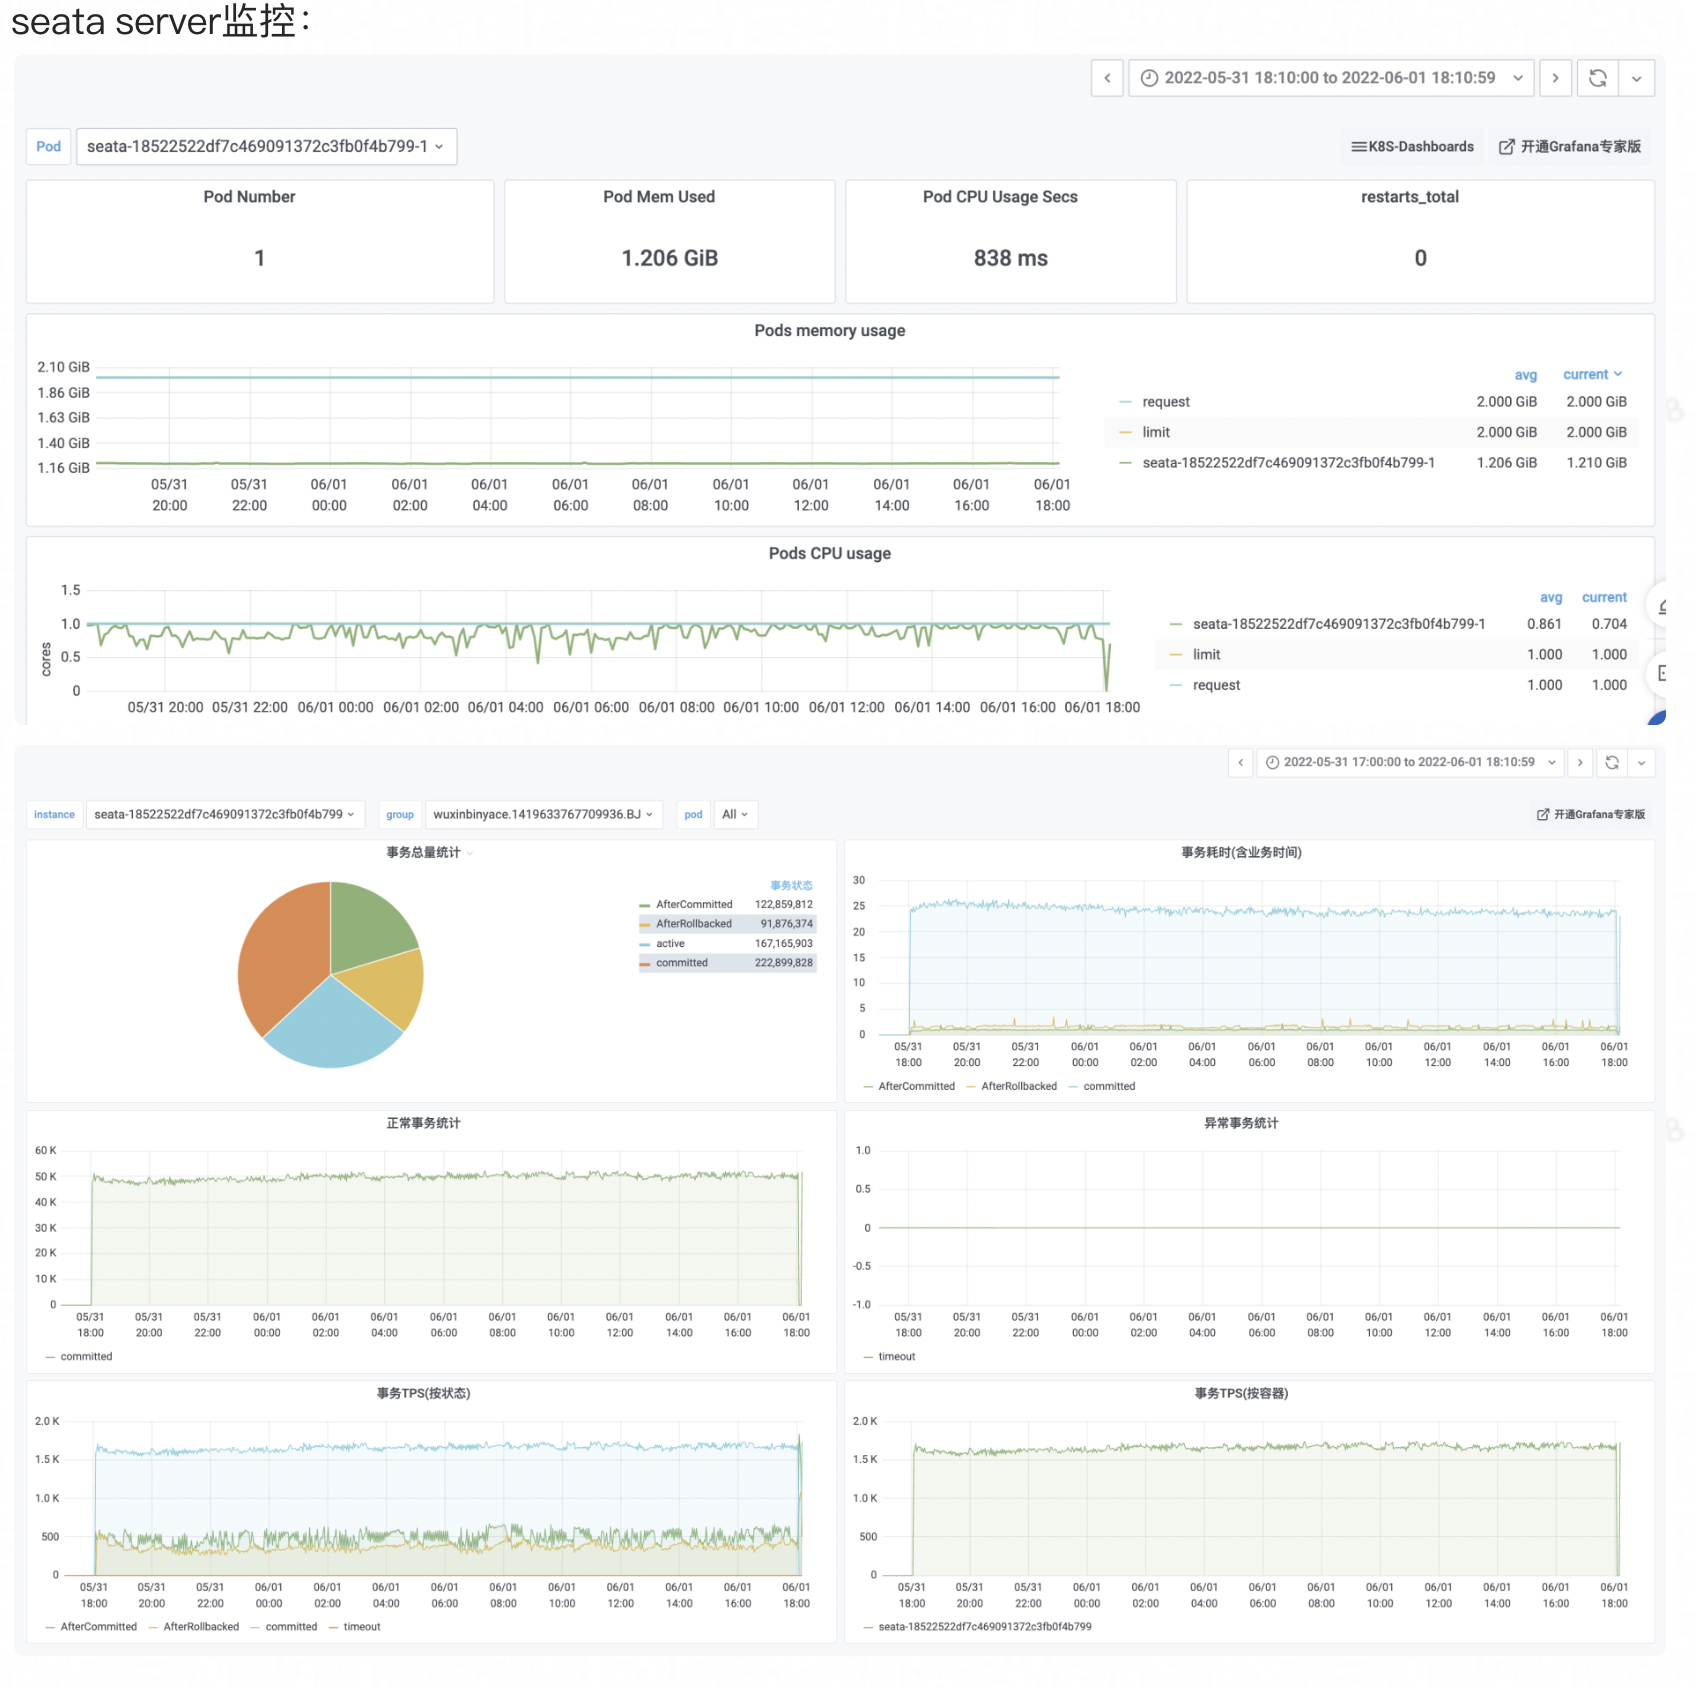Click the external-link icon beside the Pod dropdown row's 开通Grafana专家版

[1506, 147]
